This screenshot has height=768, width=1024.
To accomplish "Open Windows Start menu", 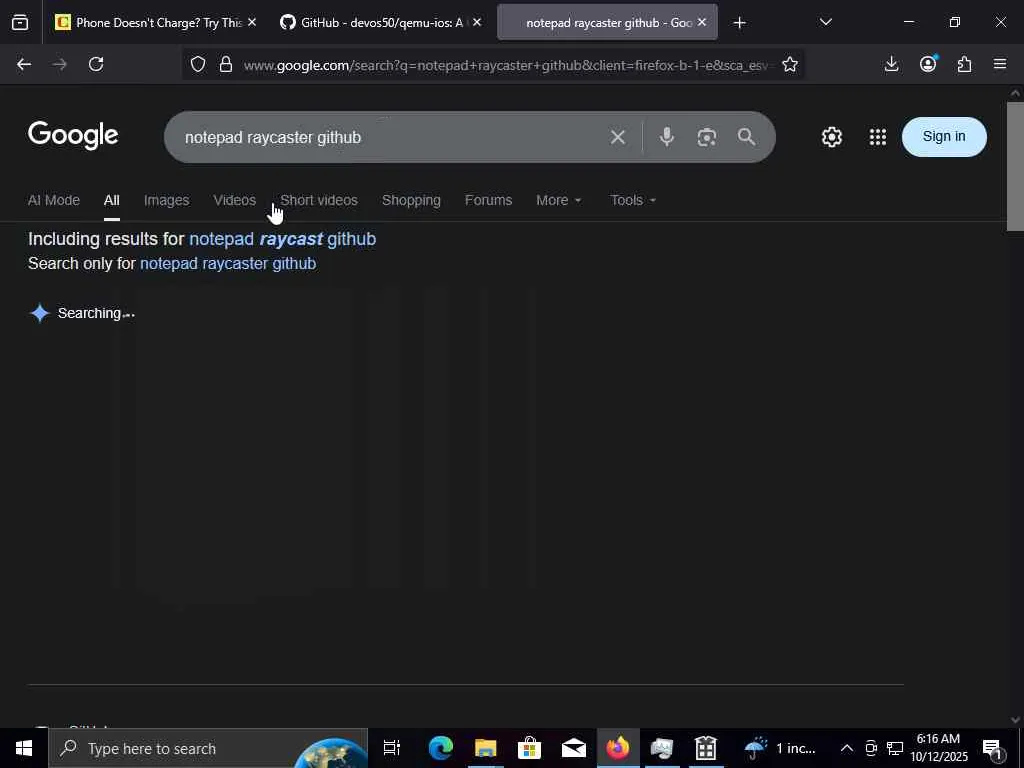I will 24,748.
